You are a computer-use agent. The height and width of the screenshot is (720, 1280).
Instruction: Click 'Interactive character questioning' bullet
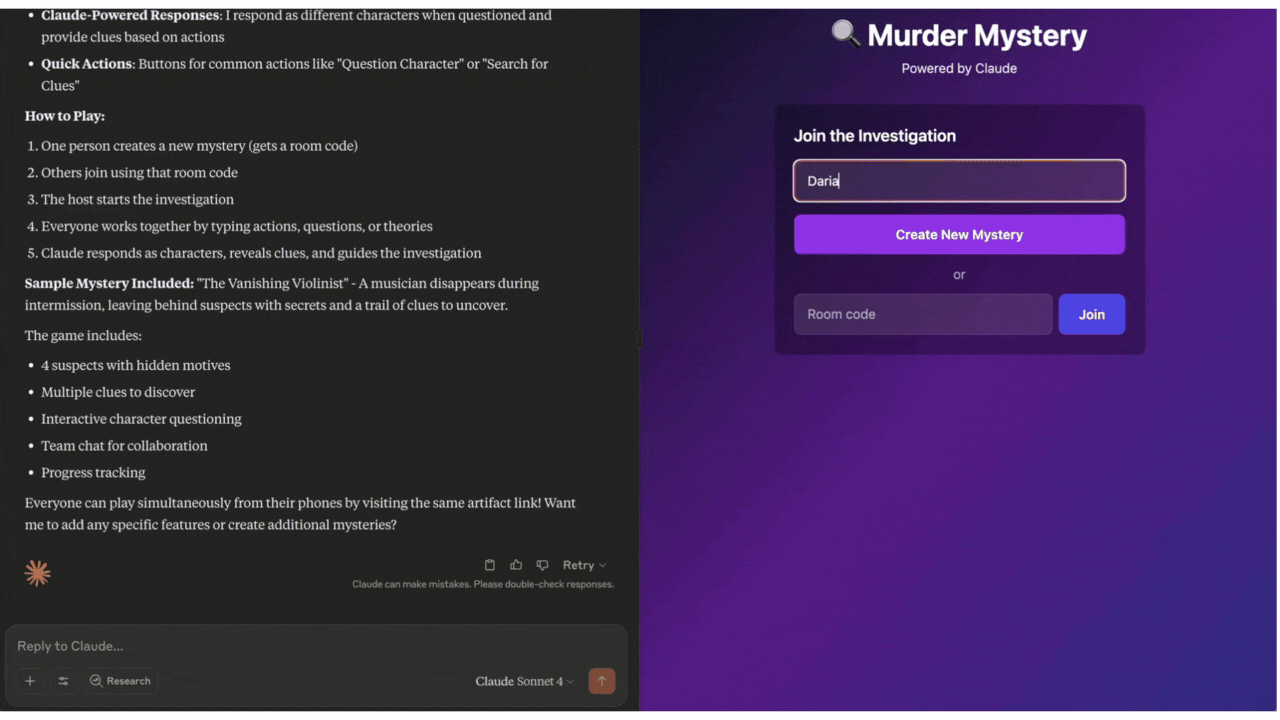141,419
